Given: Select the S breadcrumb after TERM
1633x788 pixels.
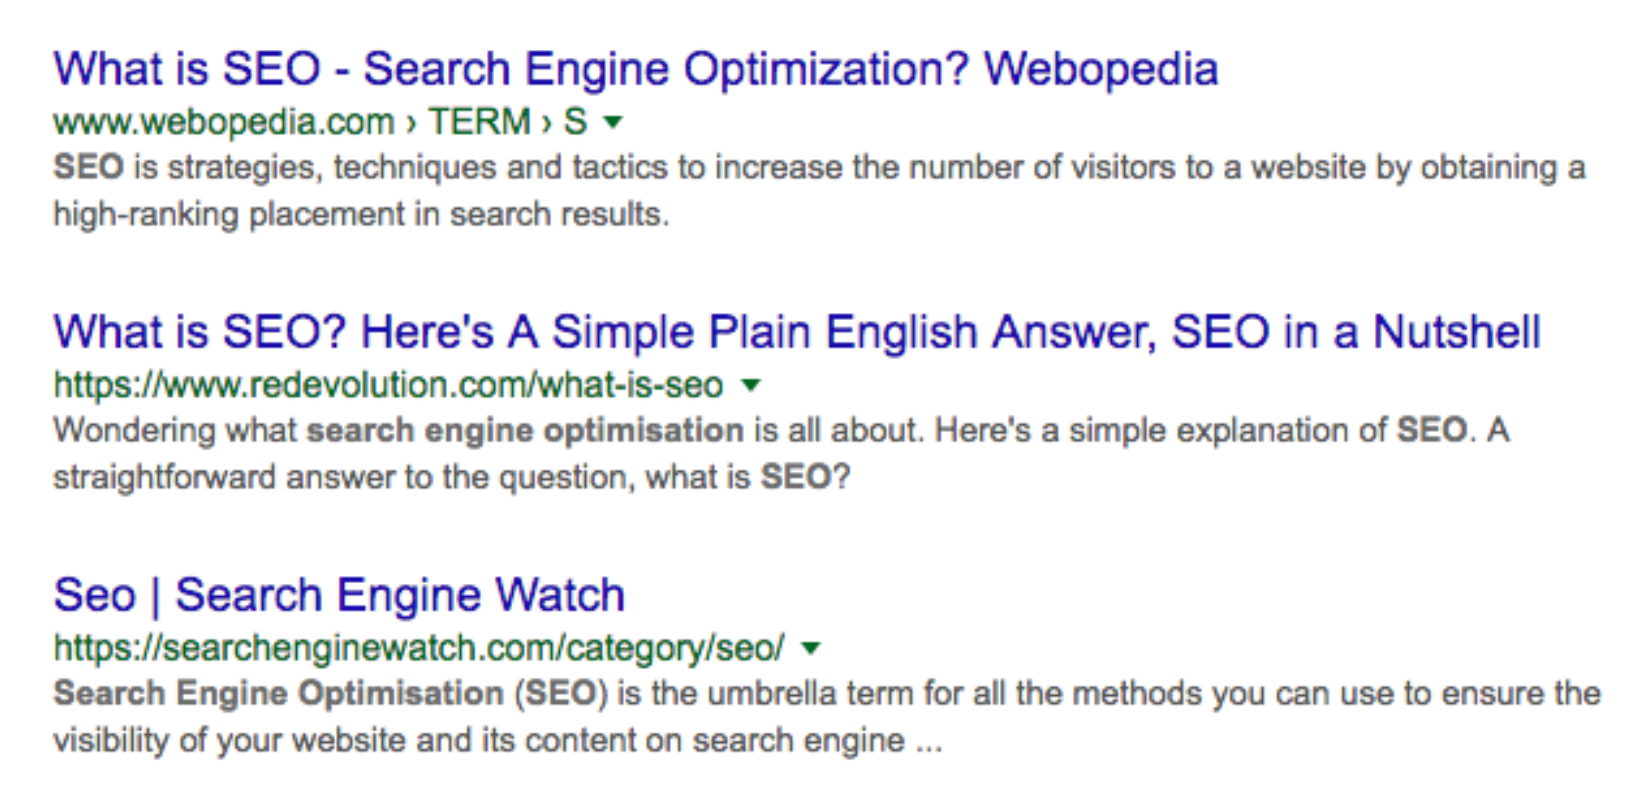Looking at the screenshot, I should coord(575,122).
